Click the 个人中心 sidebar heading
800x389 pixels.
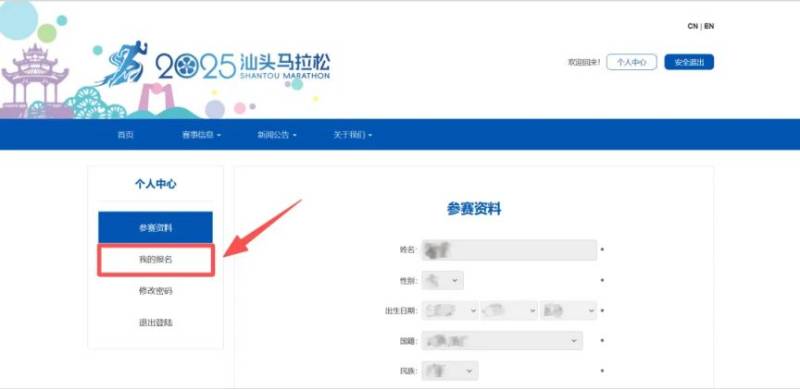pyautogui.click(x=155, y=184)
